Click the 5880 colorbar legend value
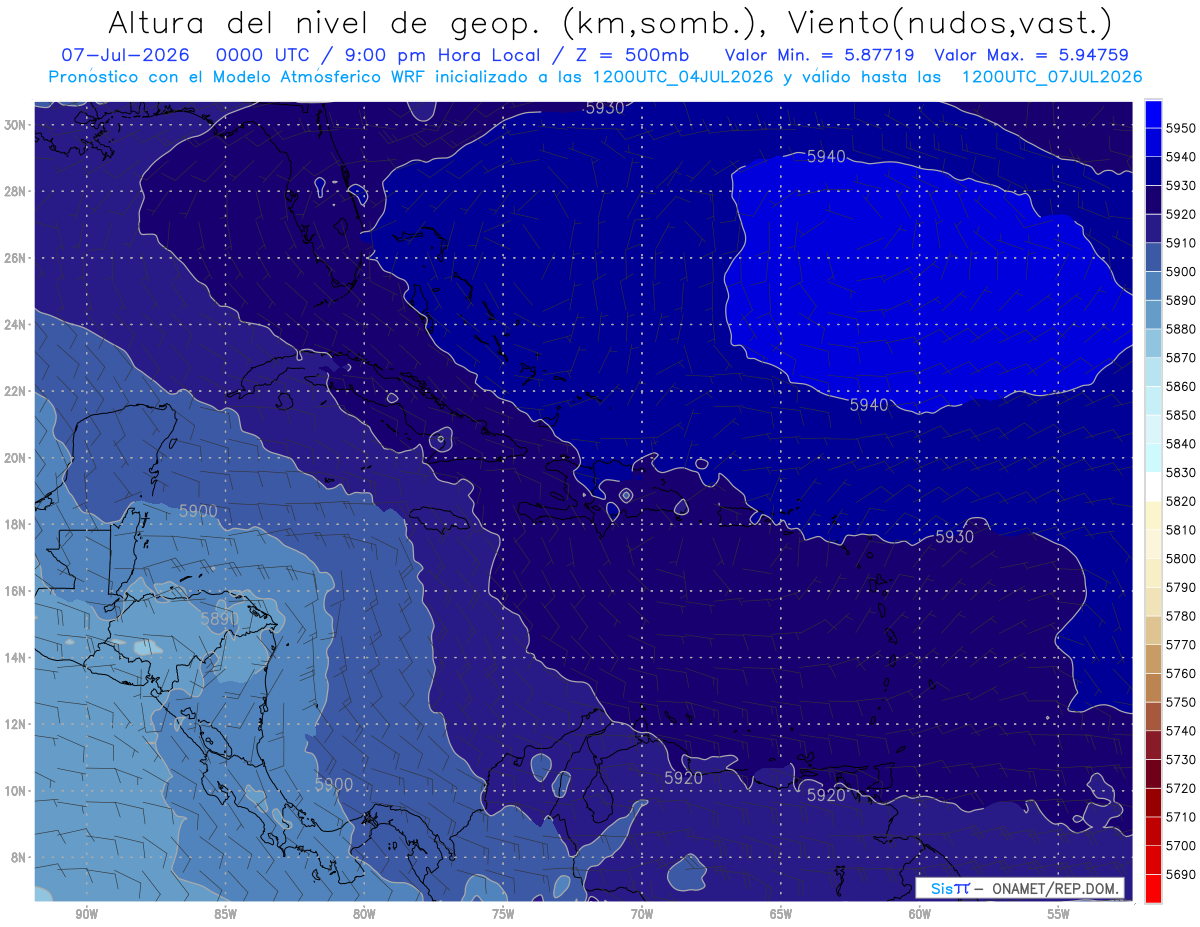This screenshot has height=927, width=1200. [x=1180, y=329]
